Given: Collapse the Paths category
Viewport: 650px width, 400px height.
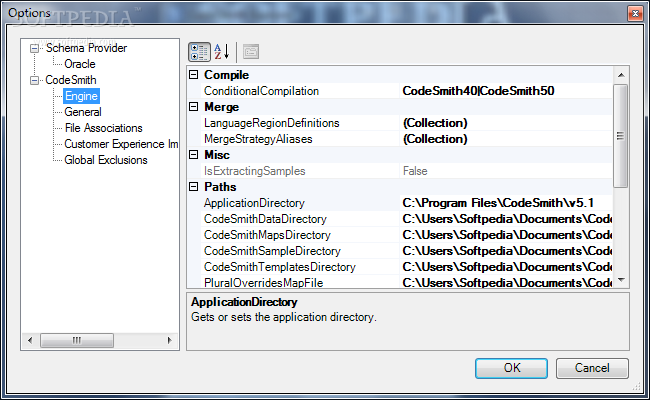Looking at the screenshot, I should coord(194,187).
